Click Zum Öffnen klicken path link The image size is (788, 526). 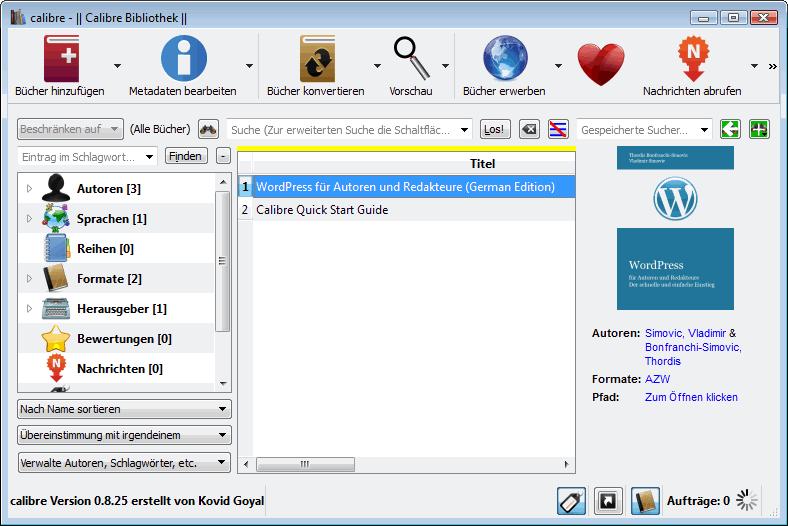pyautogui.click(x=691, y=397)
